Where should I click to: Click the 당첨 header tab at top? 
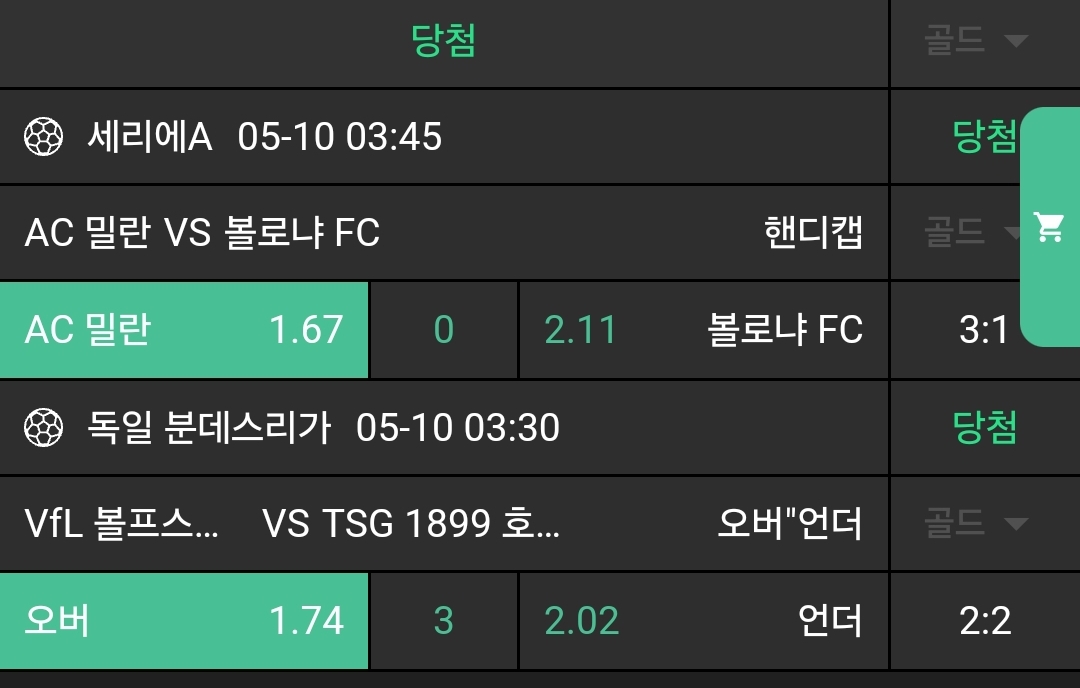click(444, 41)
